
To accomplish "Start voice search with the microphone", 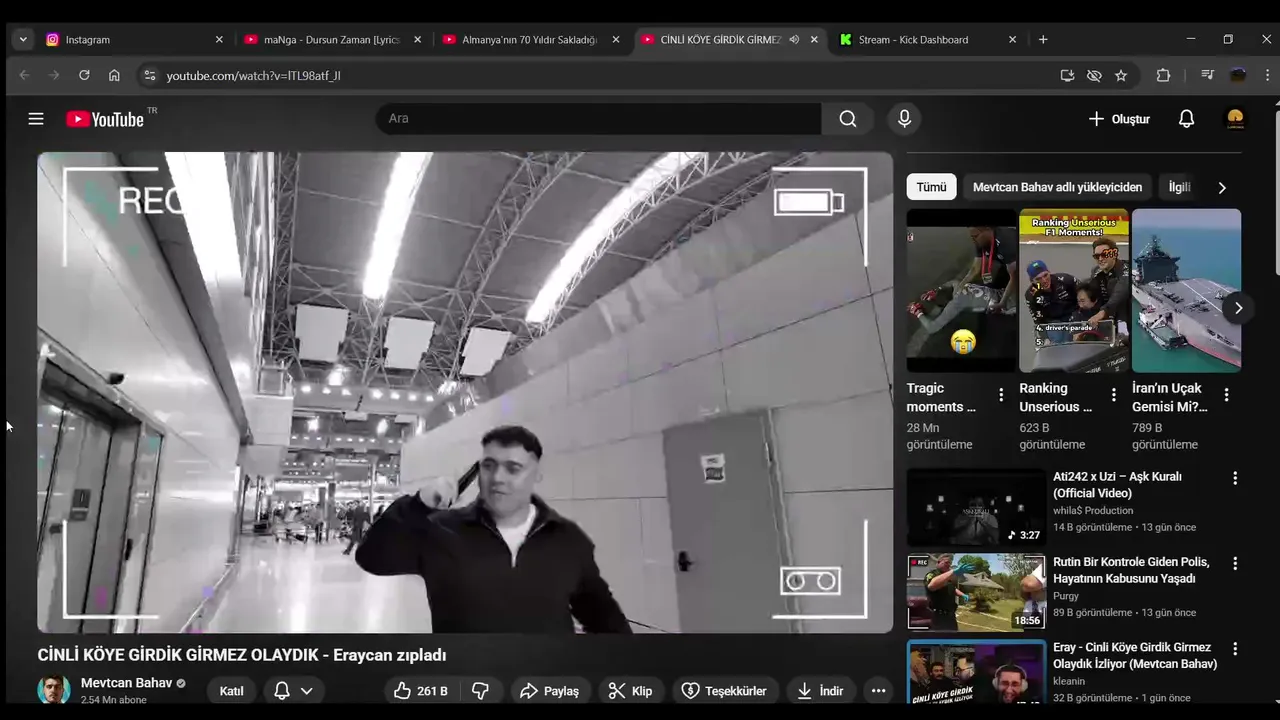I will tap(904, 119).
